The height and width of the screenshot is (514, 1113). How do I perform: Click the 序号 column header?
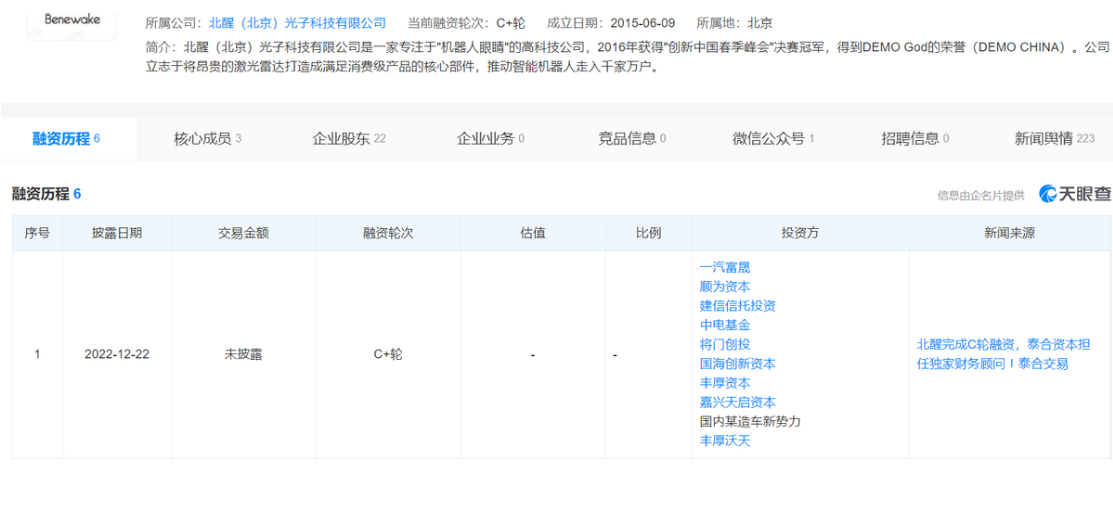click(x=37, y=233)
